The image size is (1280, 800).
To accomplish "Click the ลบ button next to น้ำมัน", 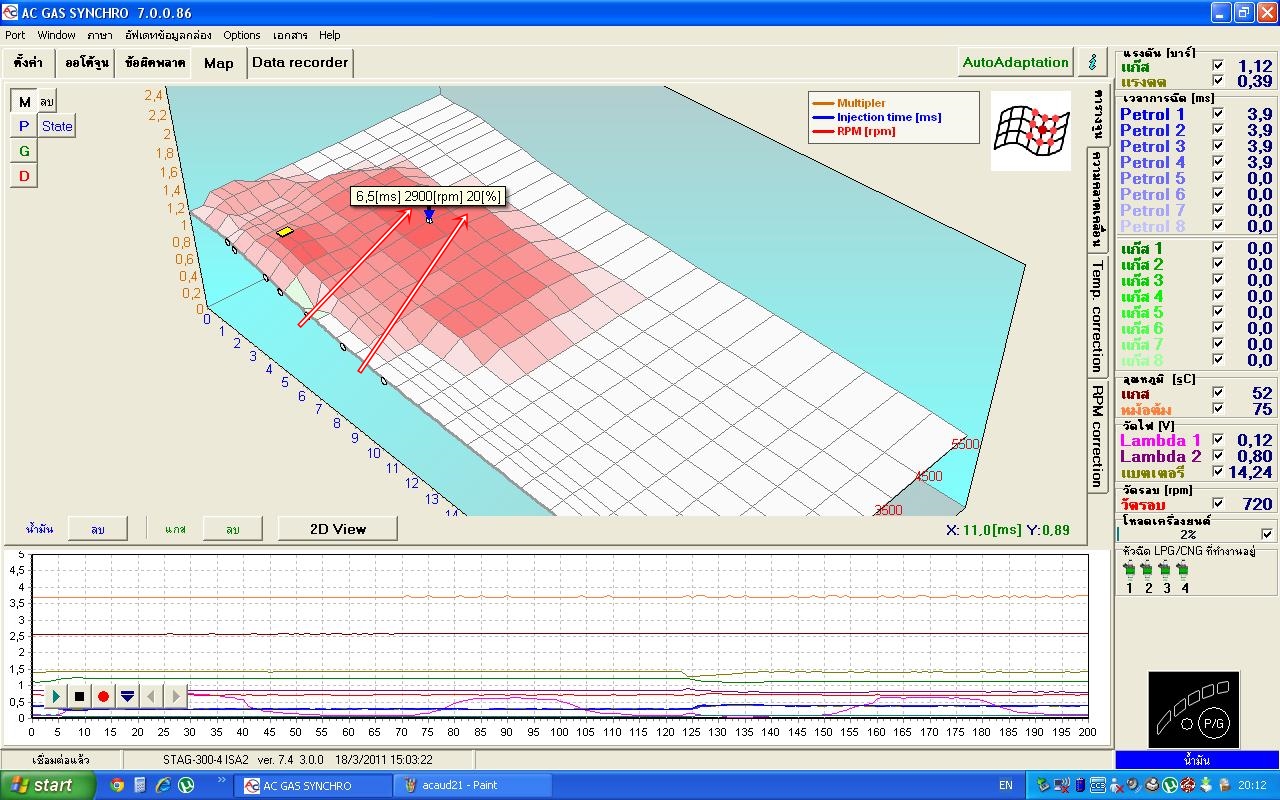I will click(97, 529).
